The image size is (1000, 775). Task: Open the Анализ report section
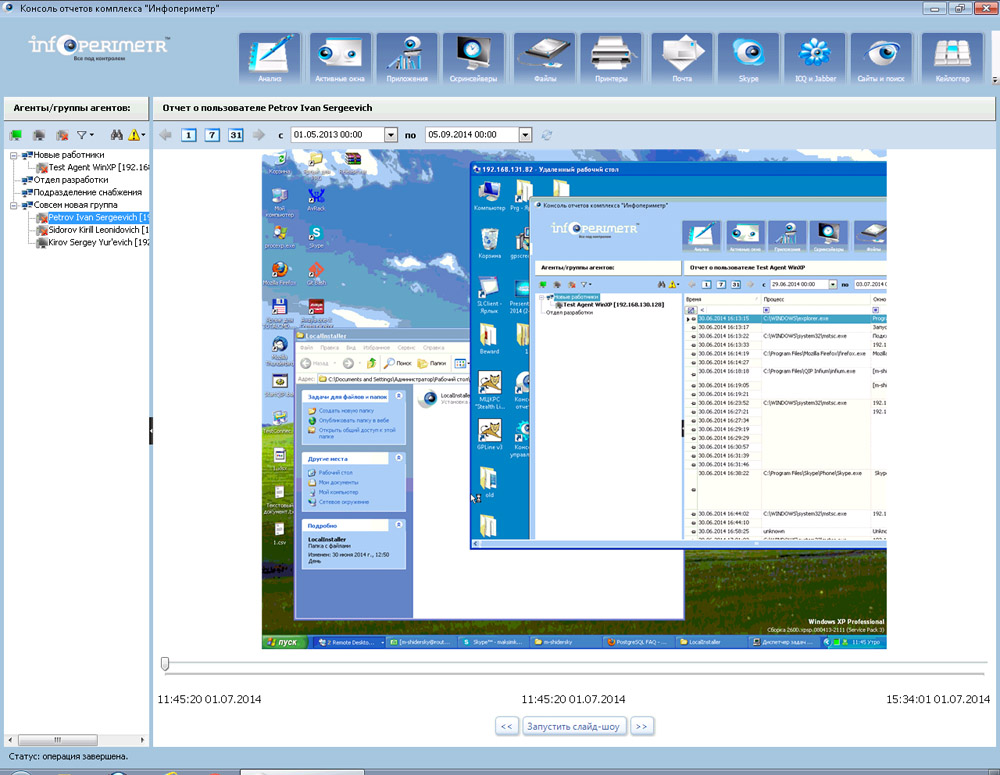[270, 58]
